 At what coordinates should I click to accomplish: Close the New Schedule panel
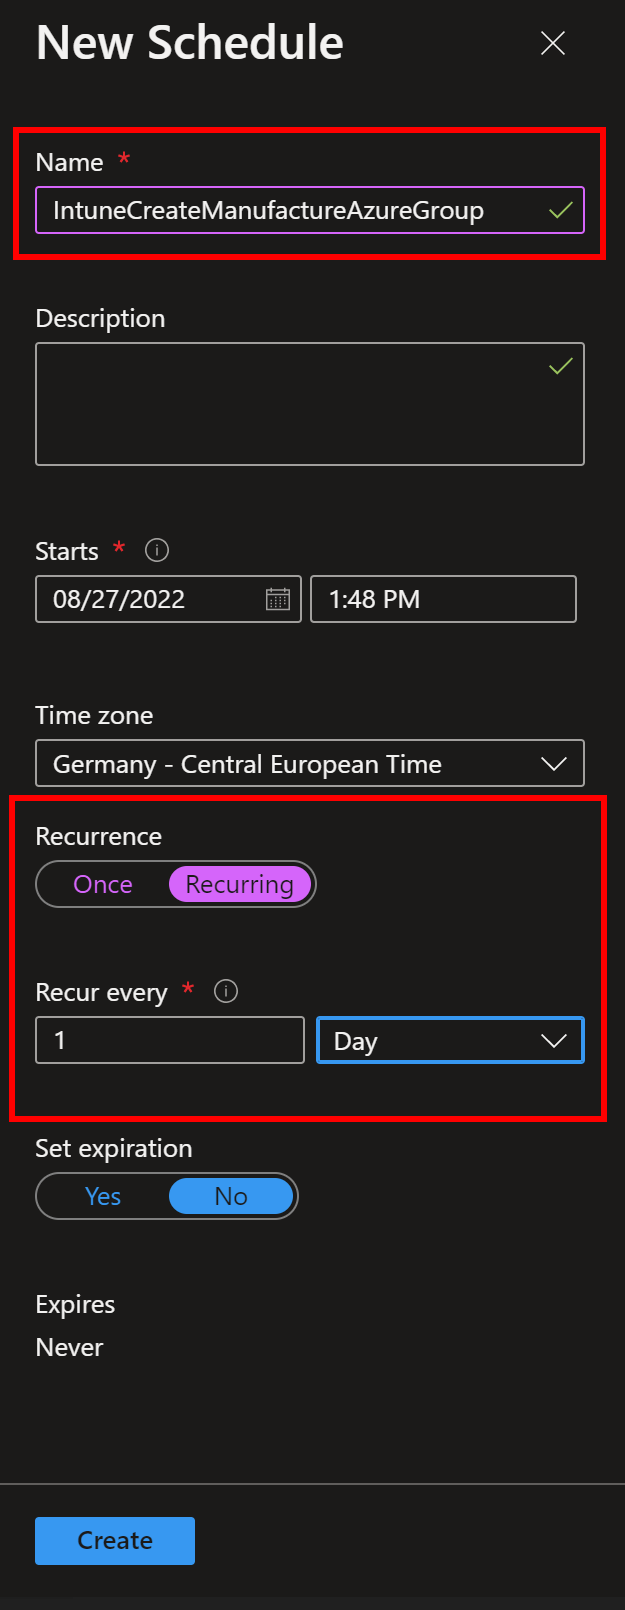coord(553,43)
